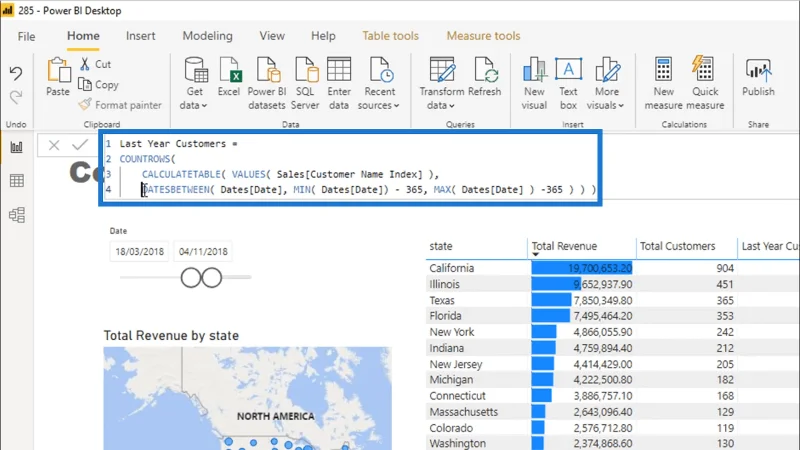This screenshot has height=450, width=800.
Task: Click the Redo arrow icon
Action: tap(16, 97)
